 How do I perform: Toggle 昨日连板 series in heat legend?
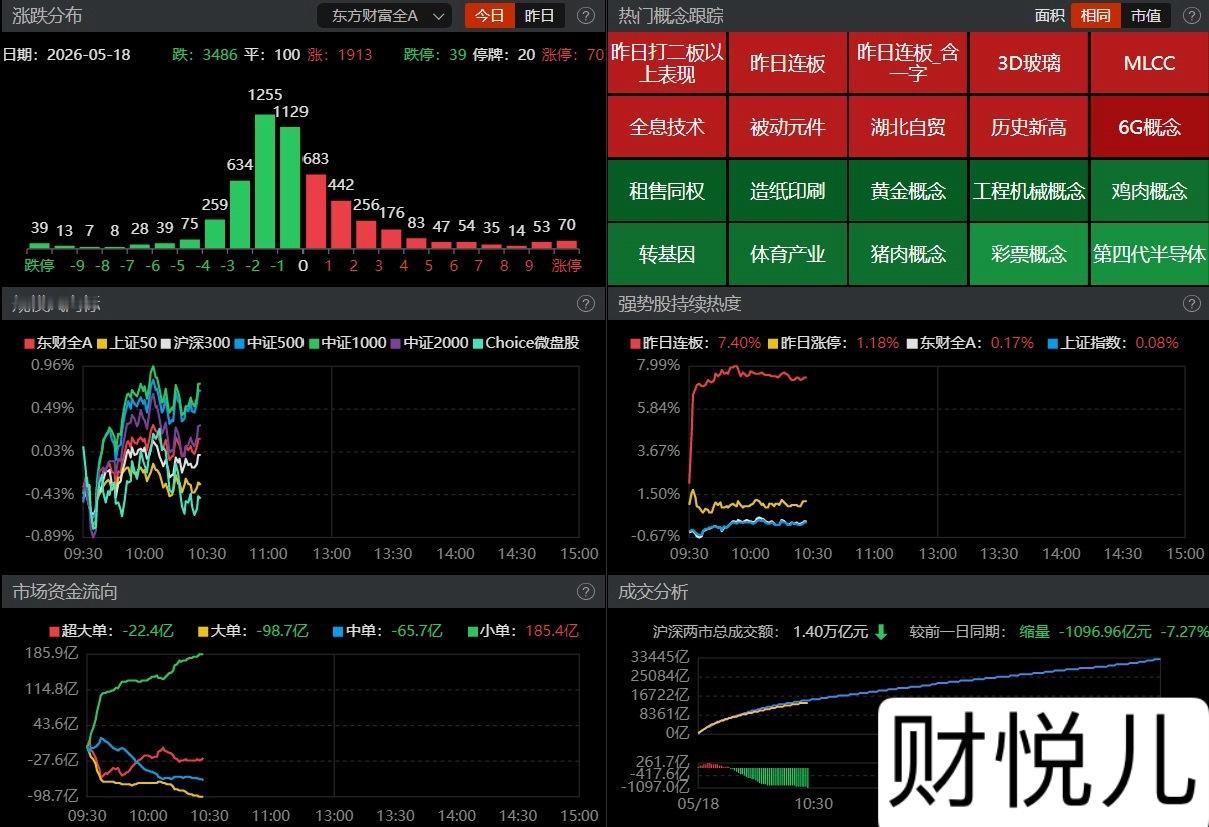696,343
